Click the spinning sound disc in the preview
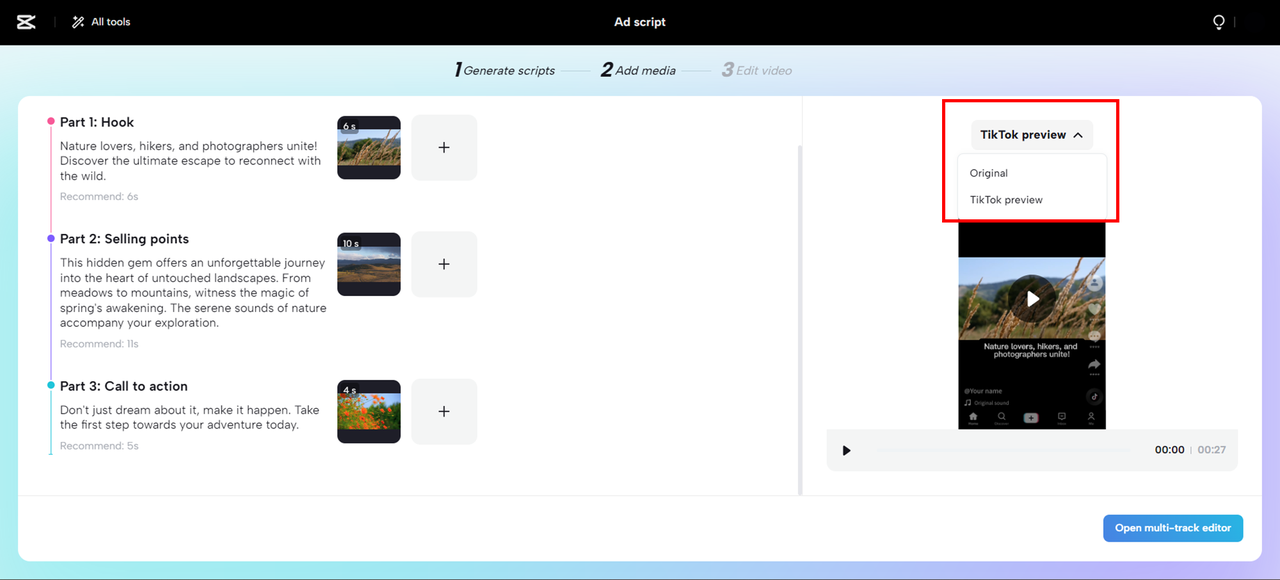The width and height of the screenshot is (1280, 580). click(x=1094, y=395)
